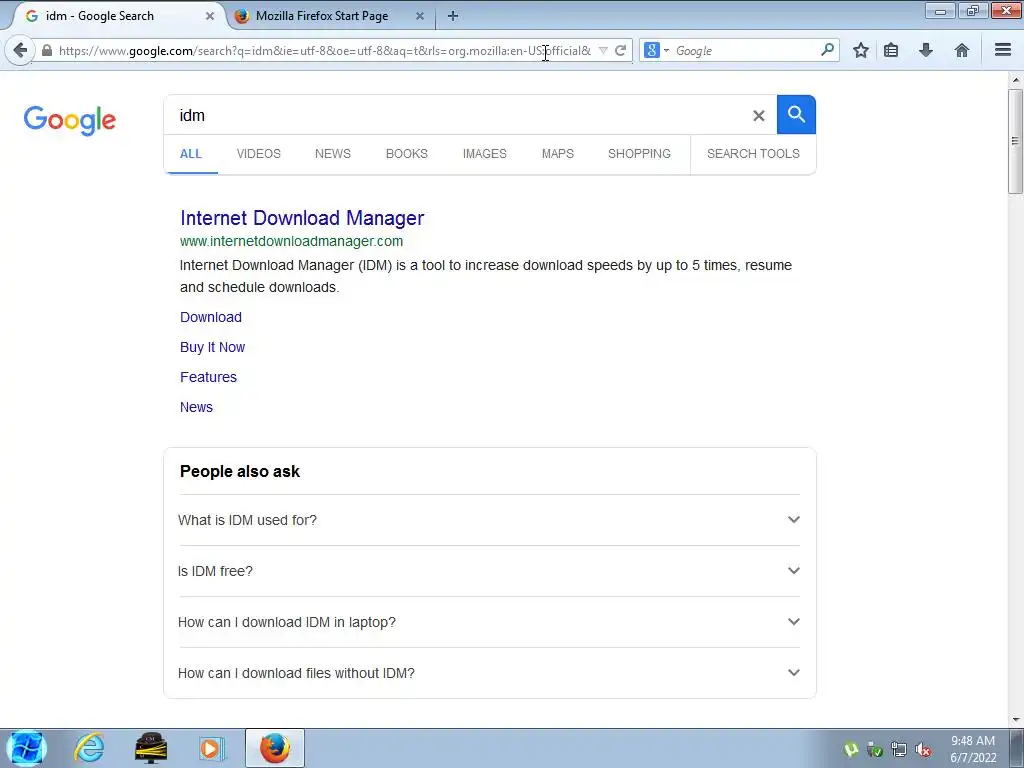Expand 'Is IDM free?' question
This screenshot has width=1024, height=768.
click(x=489, y=571)
